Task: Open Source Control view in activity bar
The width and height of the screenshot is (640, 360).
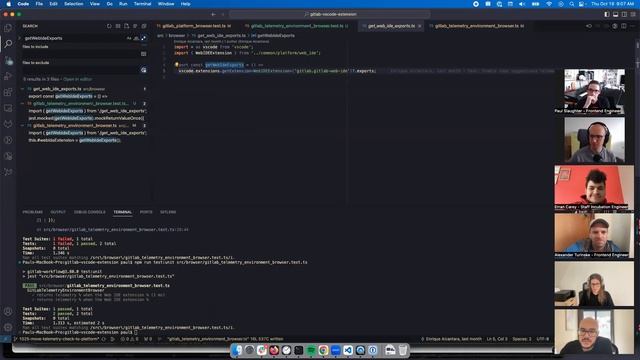Action: (x=8, y=61)
